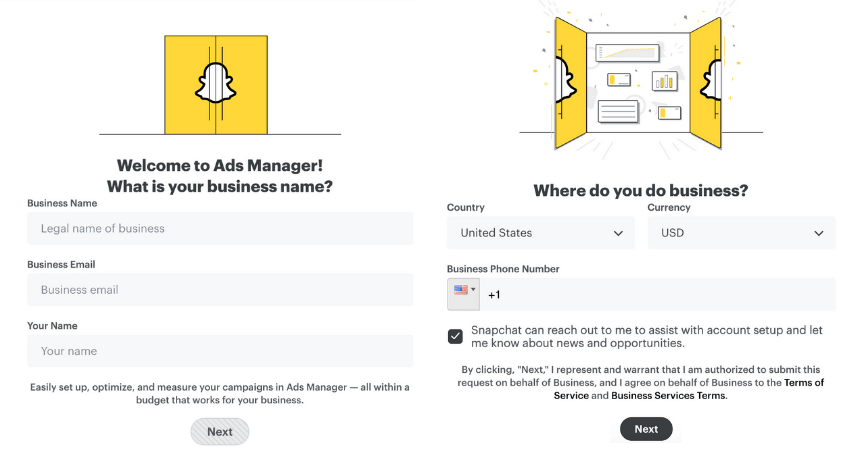
Task: Click the "Where do you do business?" heading
Action: pyautogui.click(x=640, y=191)
